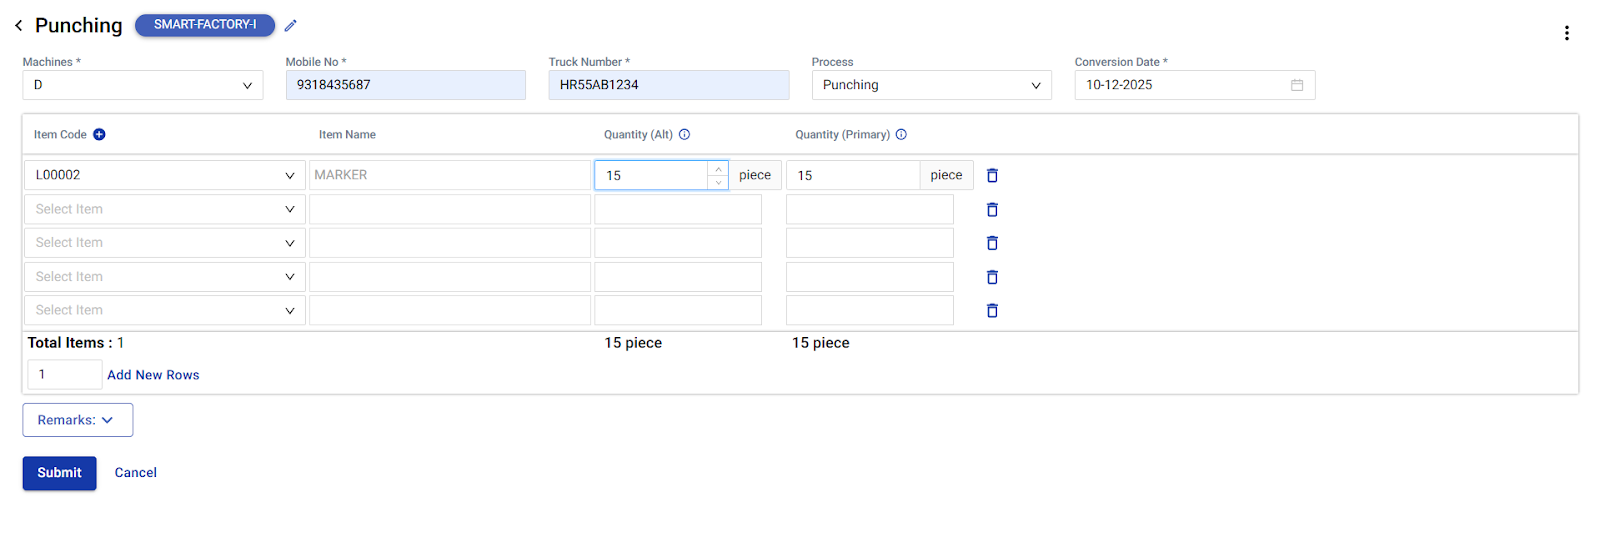Click the info icon next to Quantity (Primary)
This screenshot has height=558, width=1600.
click(901, 135)
